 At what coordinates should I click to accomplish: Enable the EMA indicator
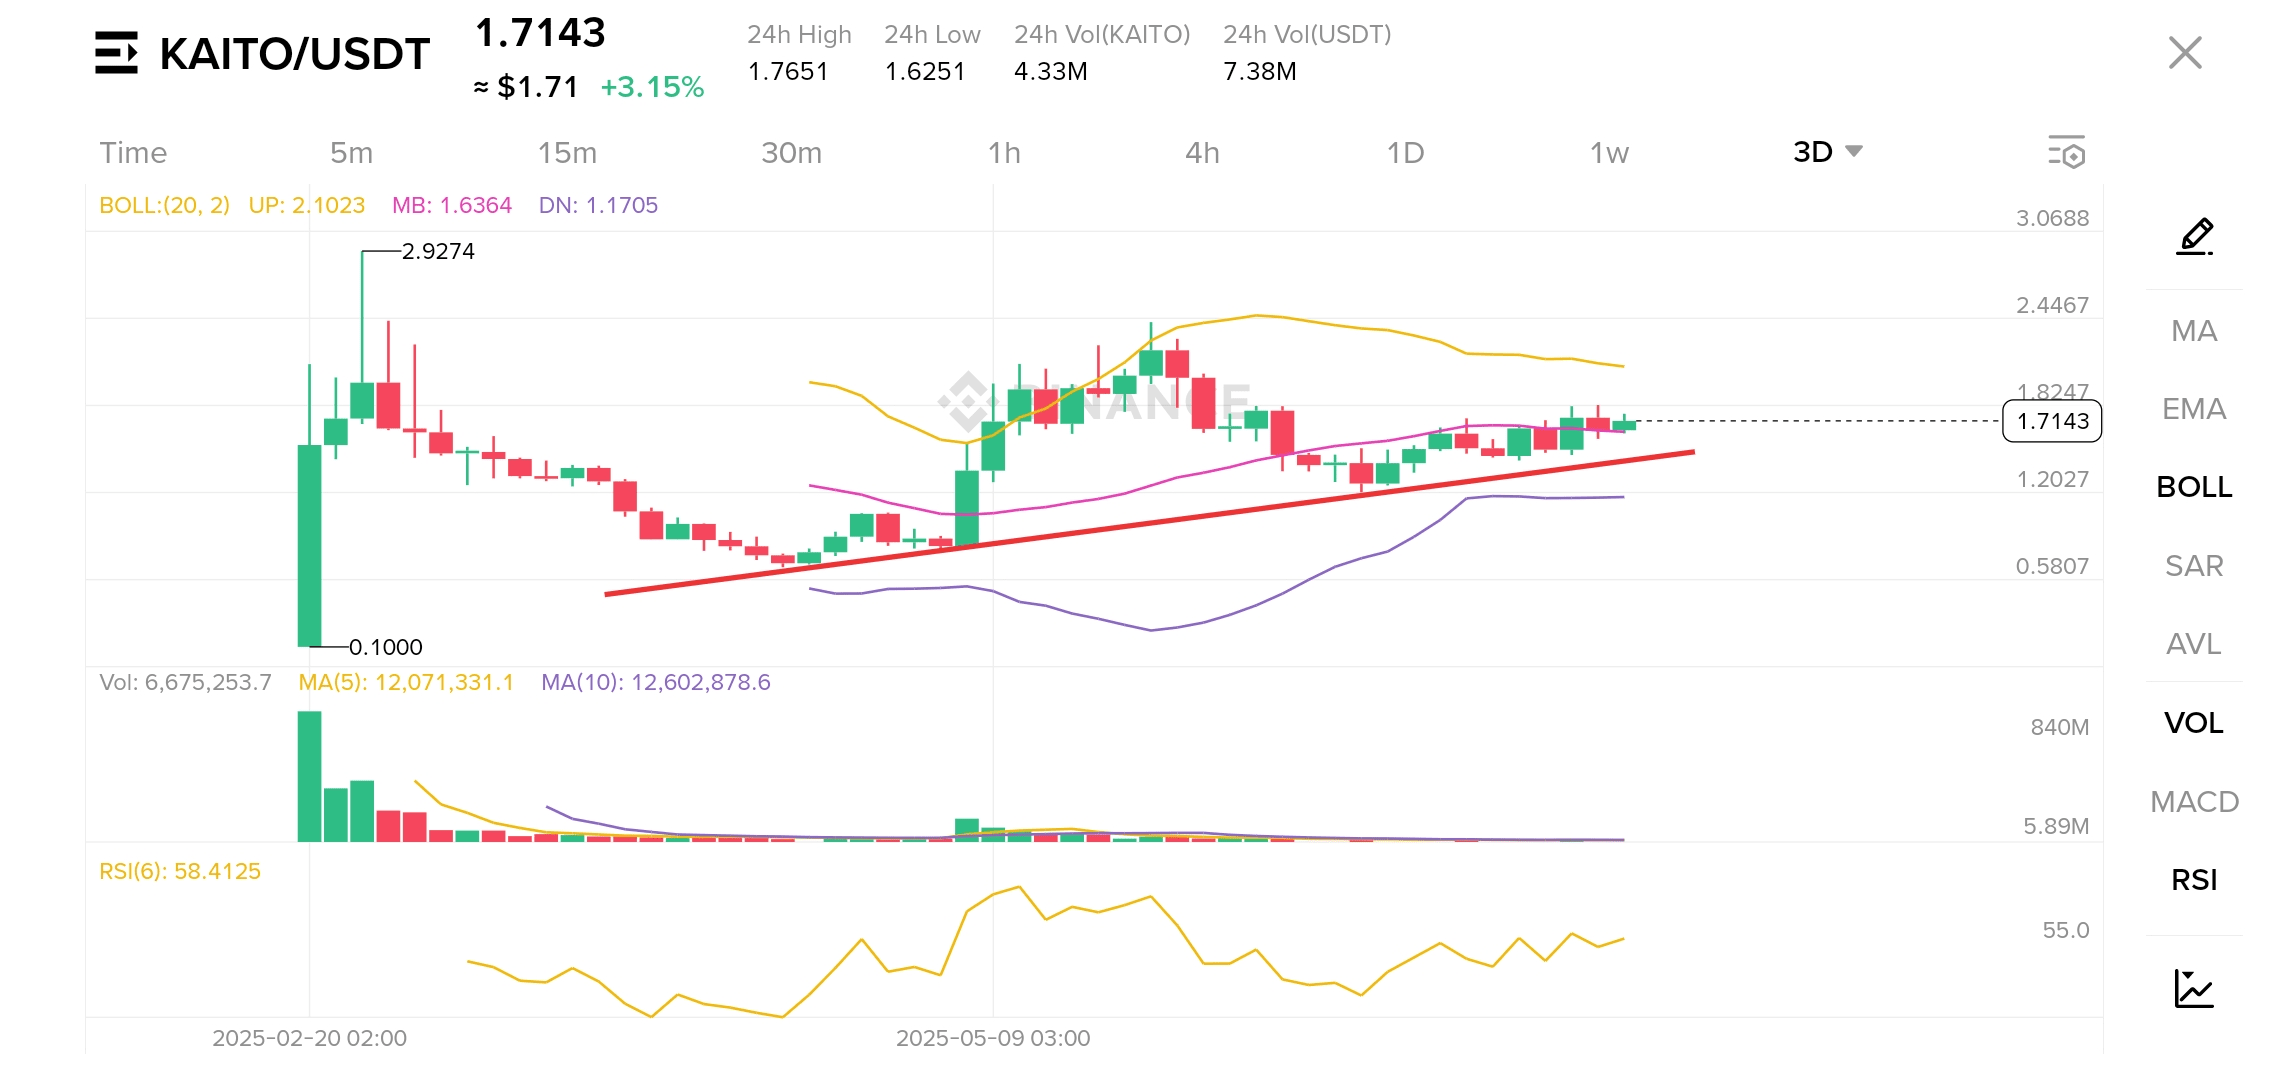tap(2194, 409)
